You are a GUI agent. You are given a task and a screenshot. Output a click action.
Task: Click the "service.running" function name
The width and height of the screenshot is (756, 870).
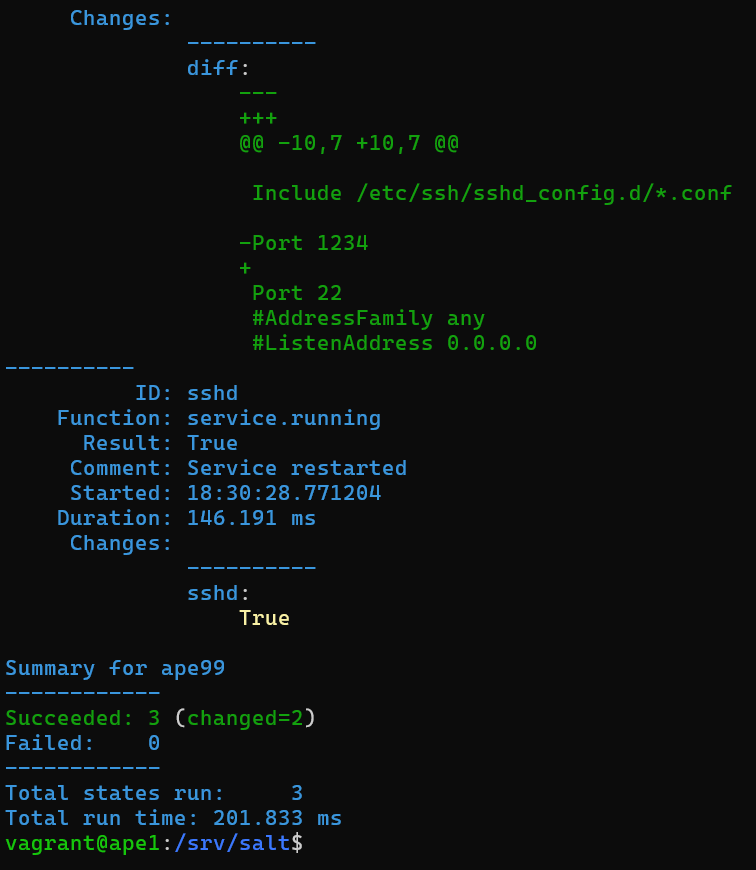tap(284, 418)
